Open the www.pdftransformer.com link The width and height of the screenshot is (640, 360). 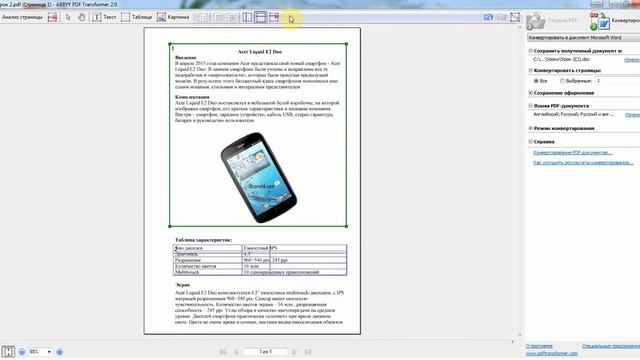[x=552, y=353]
